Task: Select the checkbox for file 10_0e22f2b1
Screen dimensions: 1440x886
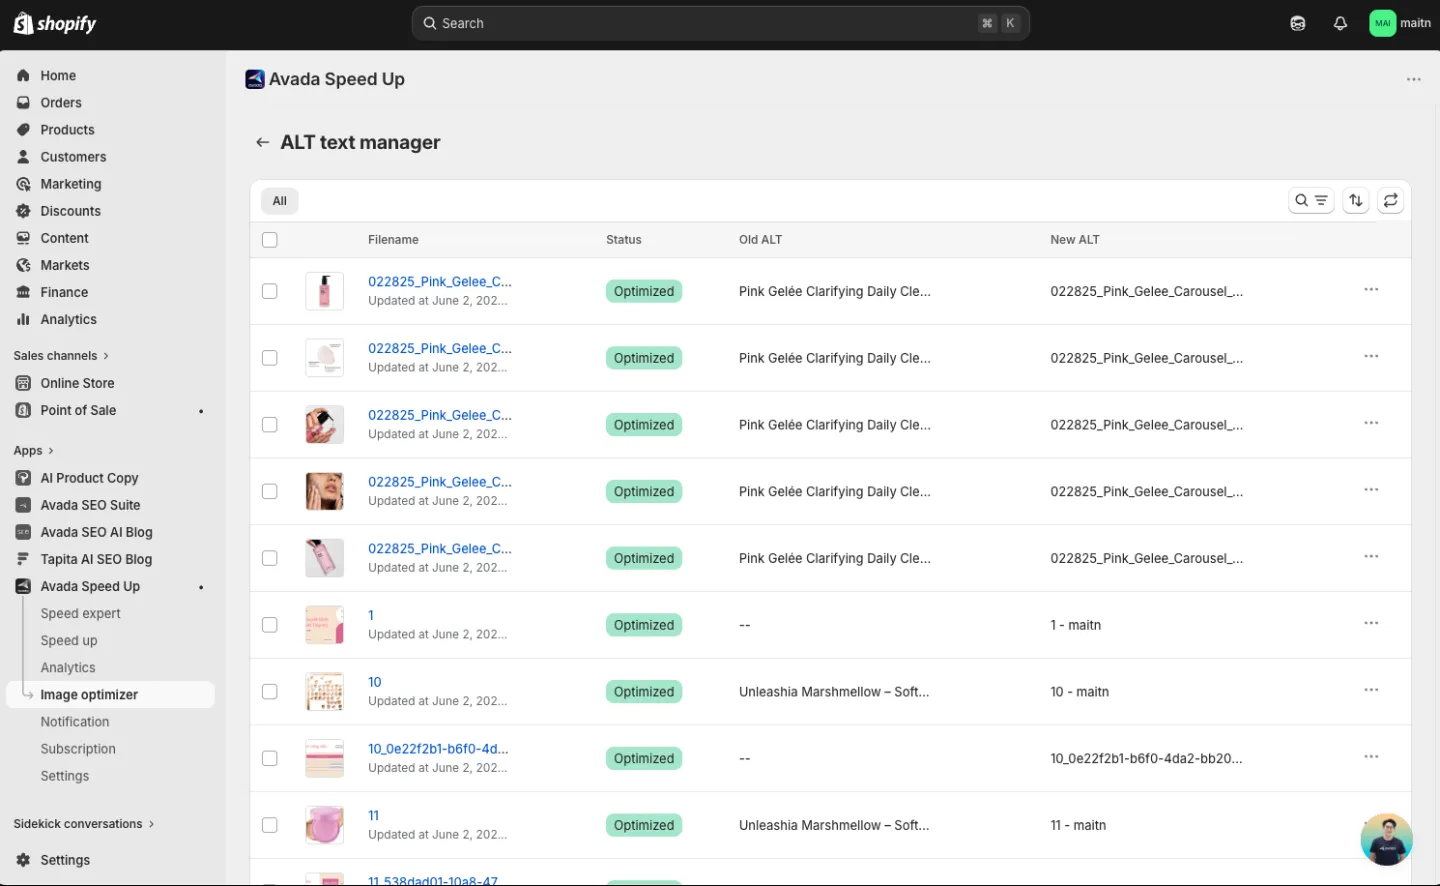Action: pos(270,758)
